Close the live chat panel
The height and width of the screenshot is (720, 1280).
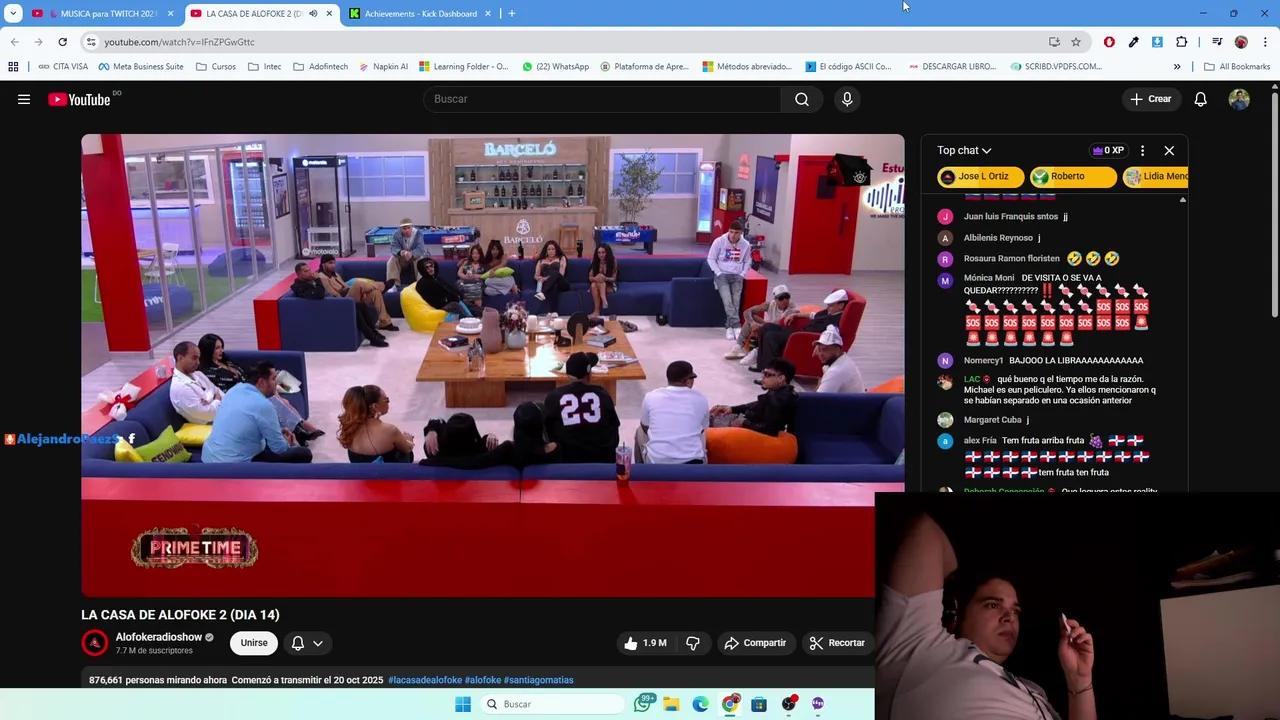[x=1169, y=151]
